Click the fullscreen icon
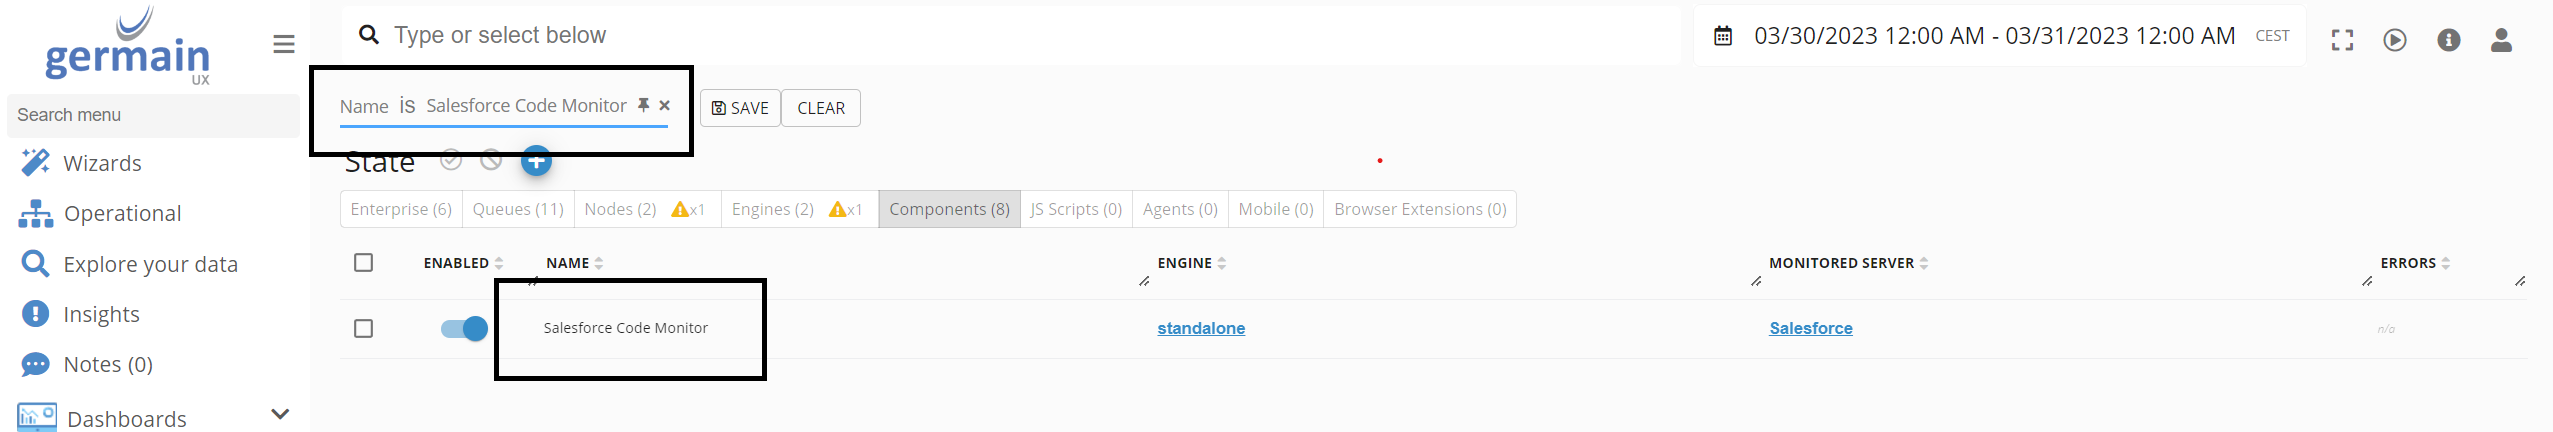This screenshot has height=432, width=2553. 2342,40
